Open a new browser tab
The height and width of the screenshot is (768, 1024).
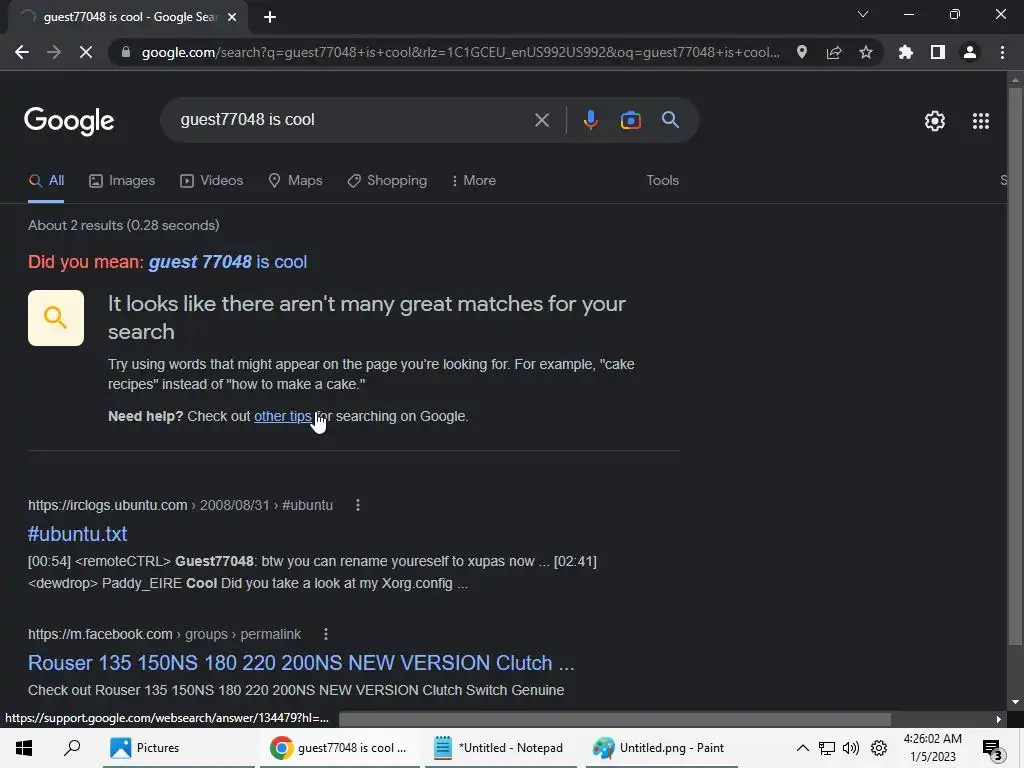(270, 17)
